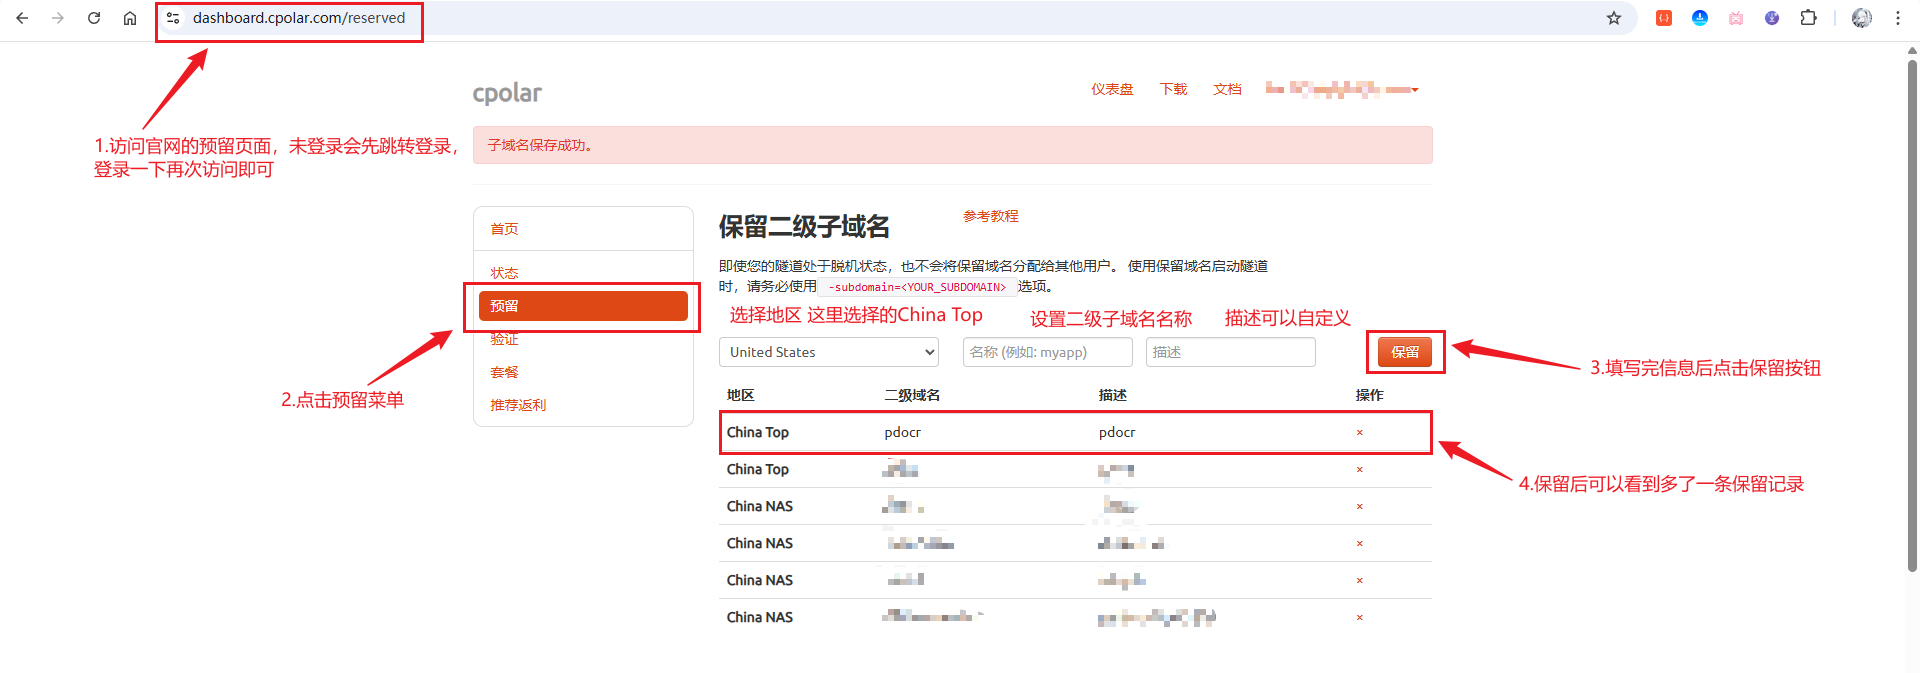
Task: Open 首页 in the sidebar
Action: coord(504,229)
